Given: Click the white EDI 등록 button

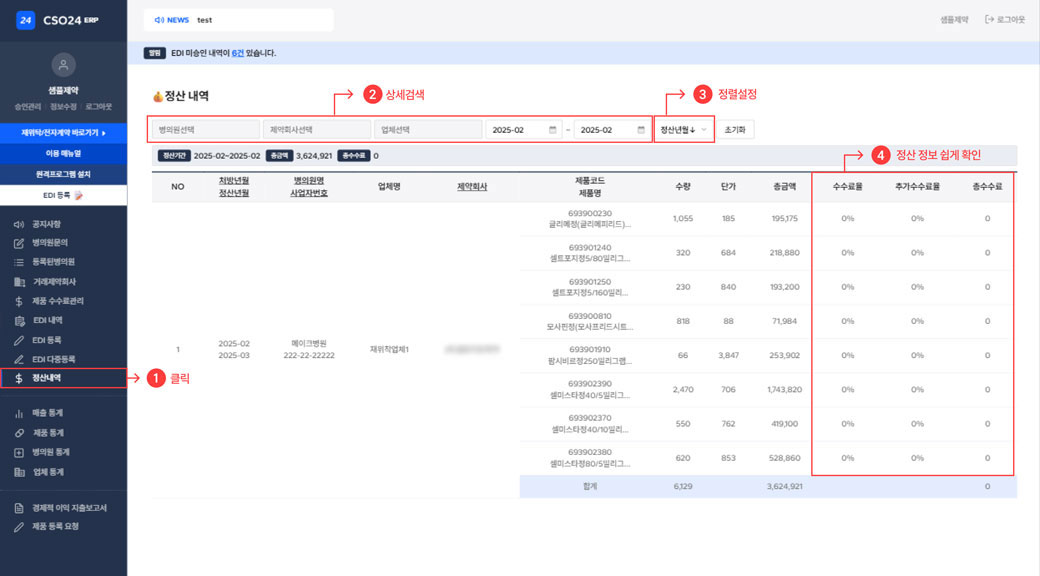Looking at the screenshot, I should pyautogui.click(x=64, y=195).
